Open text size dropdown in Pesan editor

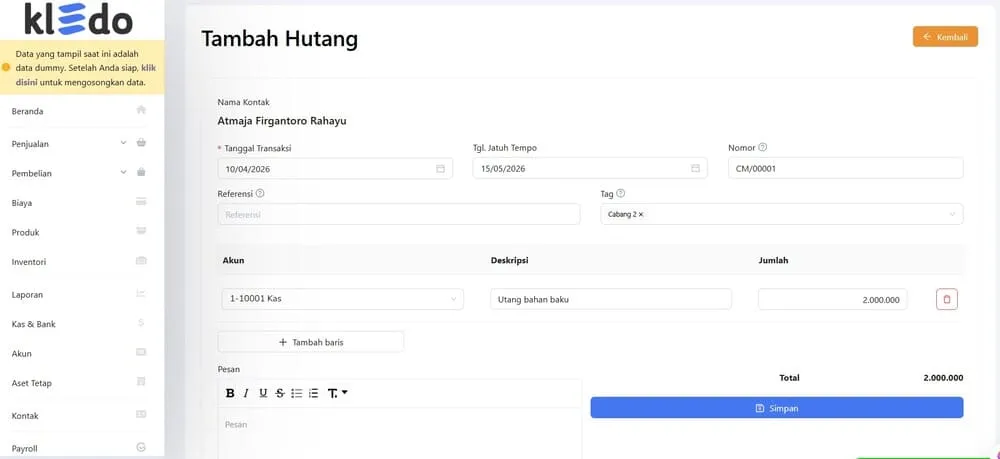tap(337, 393)
